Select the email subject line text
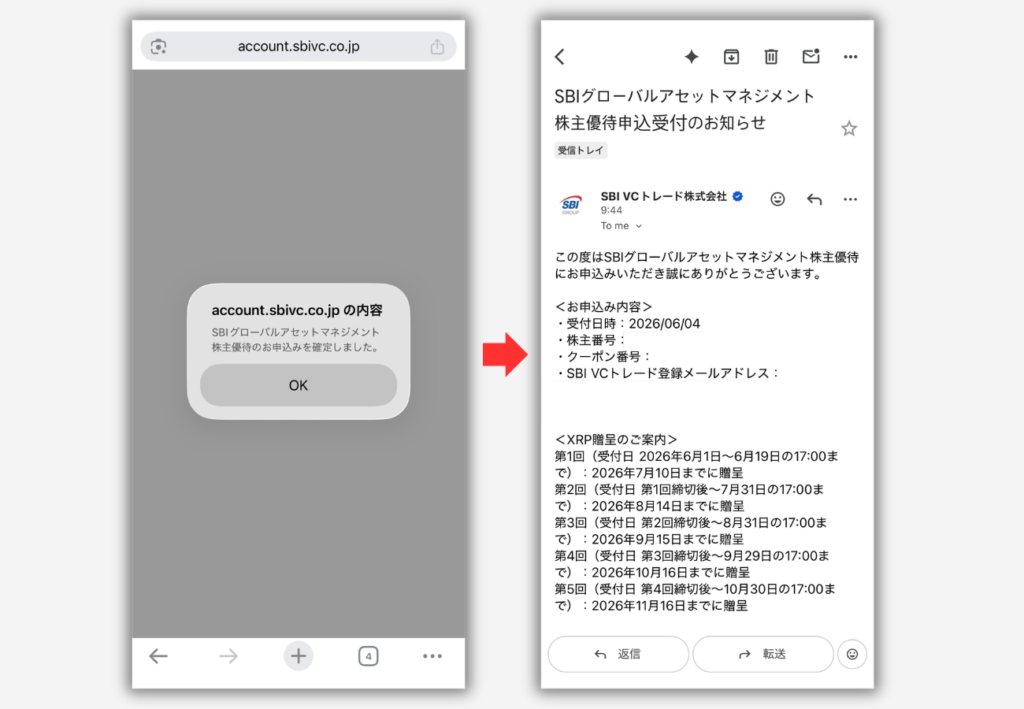The height and width of the screenshot is (709, 1024). point(684,110)
